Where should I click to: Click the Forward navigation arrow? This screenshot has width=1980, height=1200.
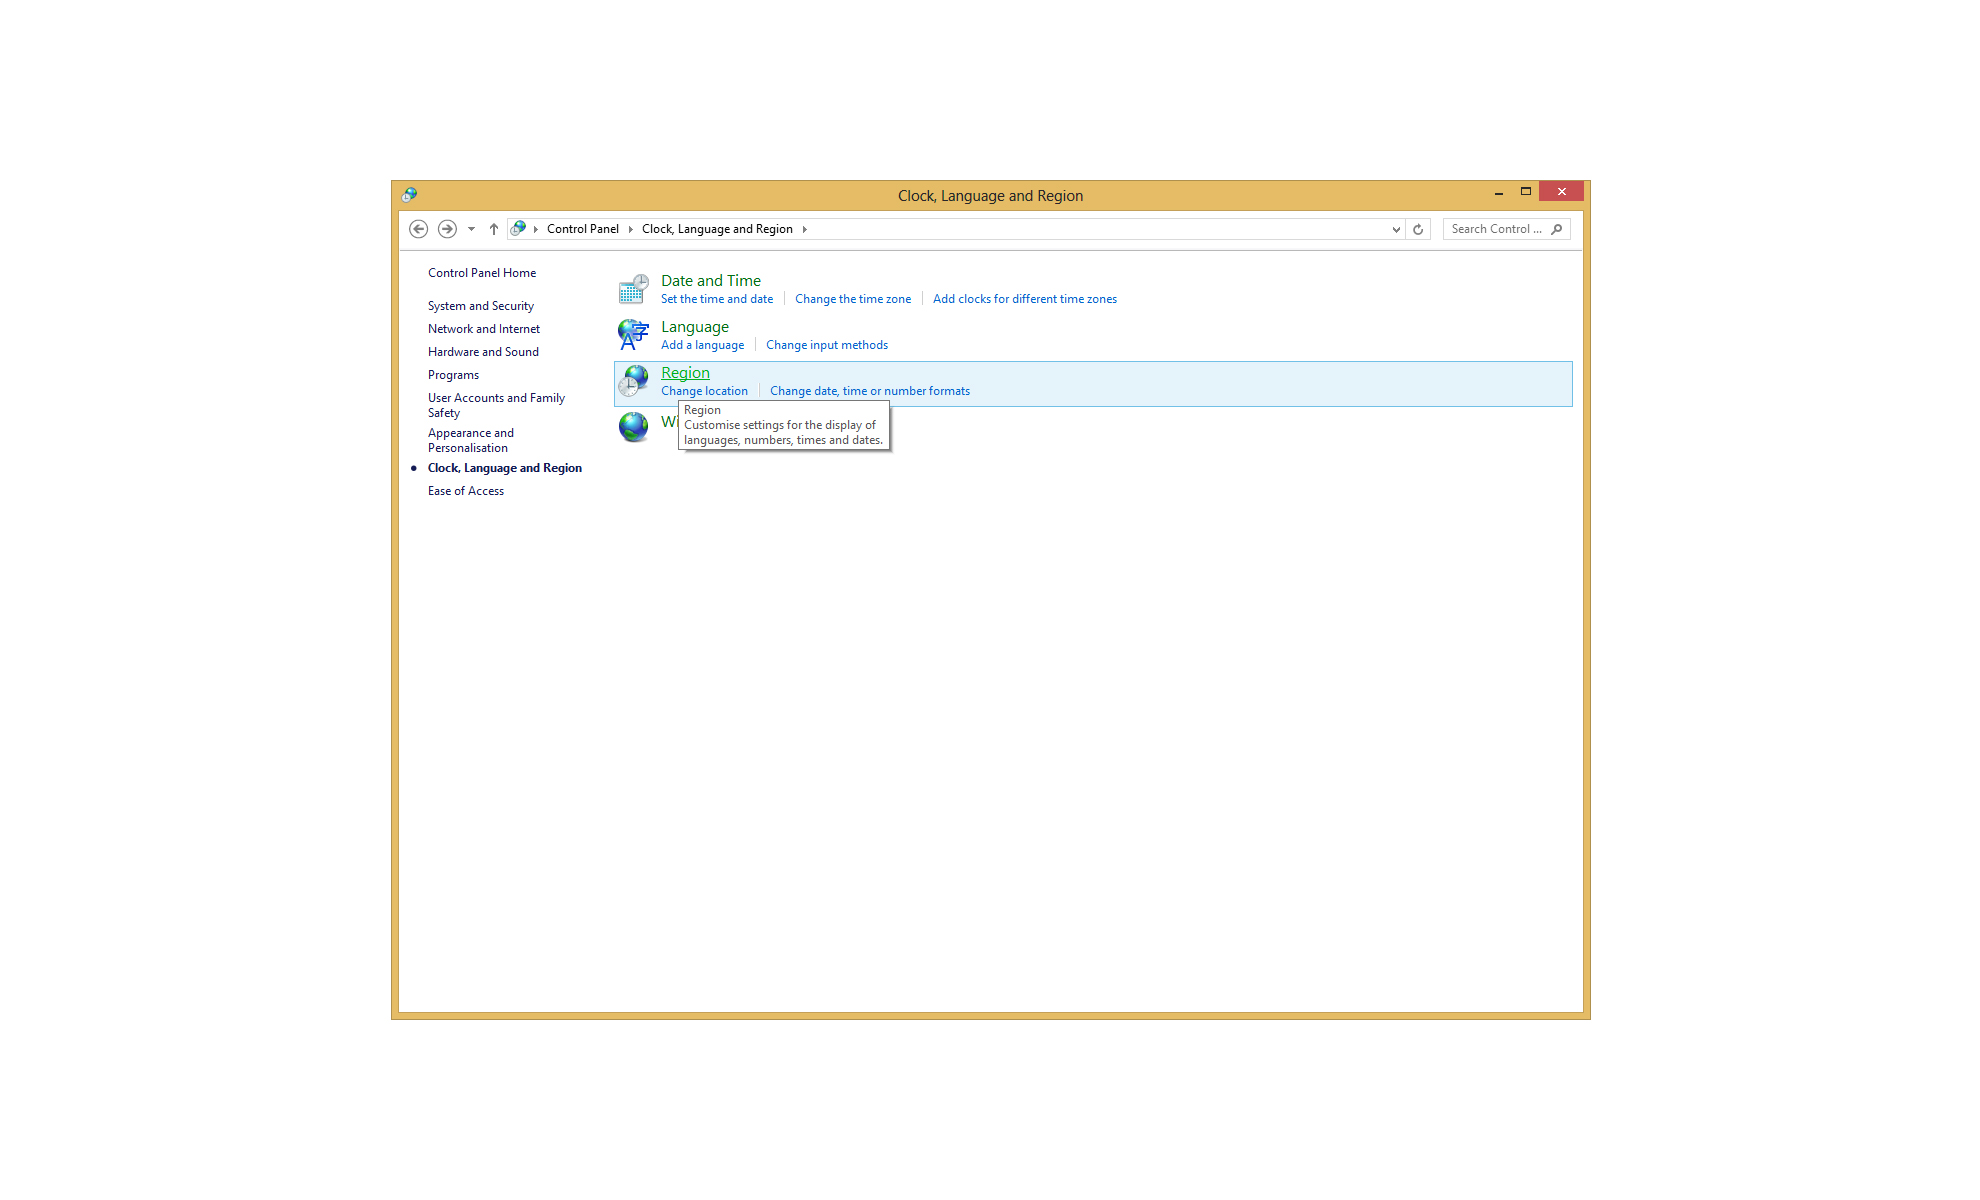447,229
